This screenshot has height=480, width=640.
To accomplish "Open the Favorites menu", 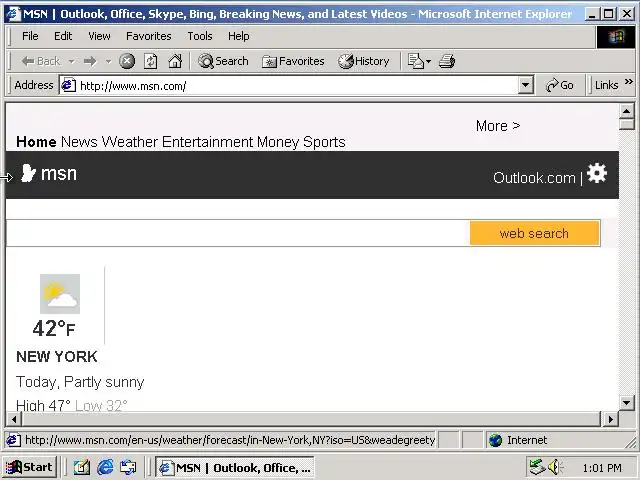I will pos(149,36).
